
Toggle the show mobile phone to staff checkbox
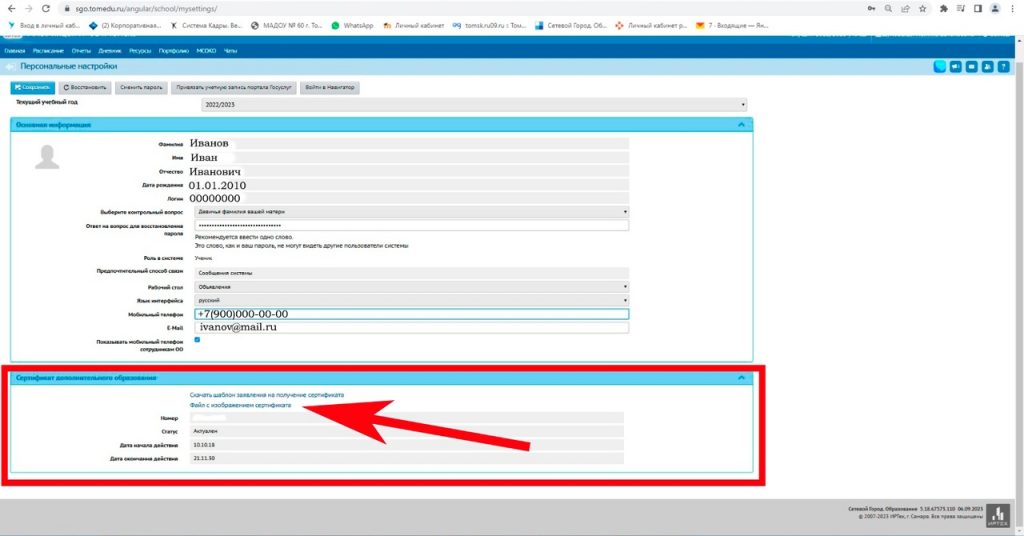pyautogui.click(x=197, y=340)
